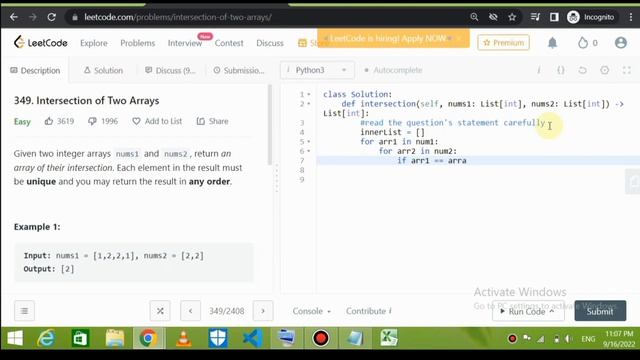Toggle the Autocomplete option
Viewport: 640px width, 360px height.
(x=393, y=70)
